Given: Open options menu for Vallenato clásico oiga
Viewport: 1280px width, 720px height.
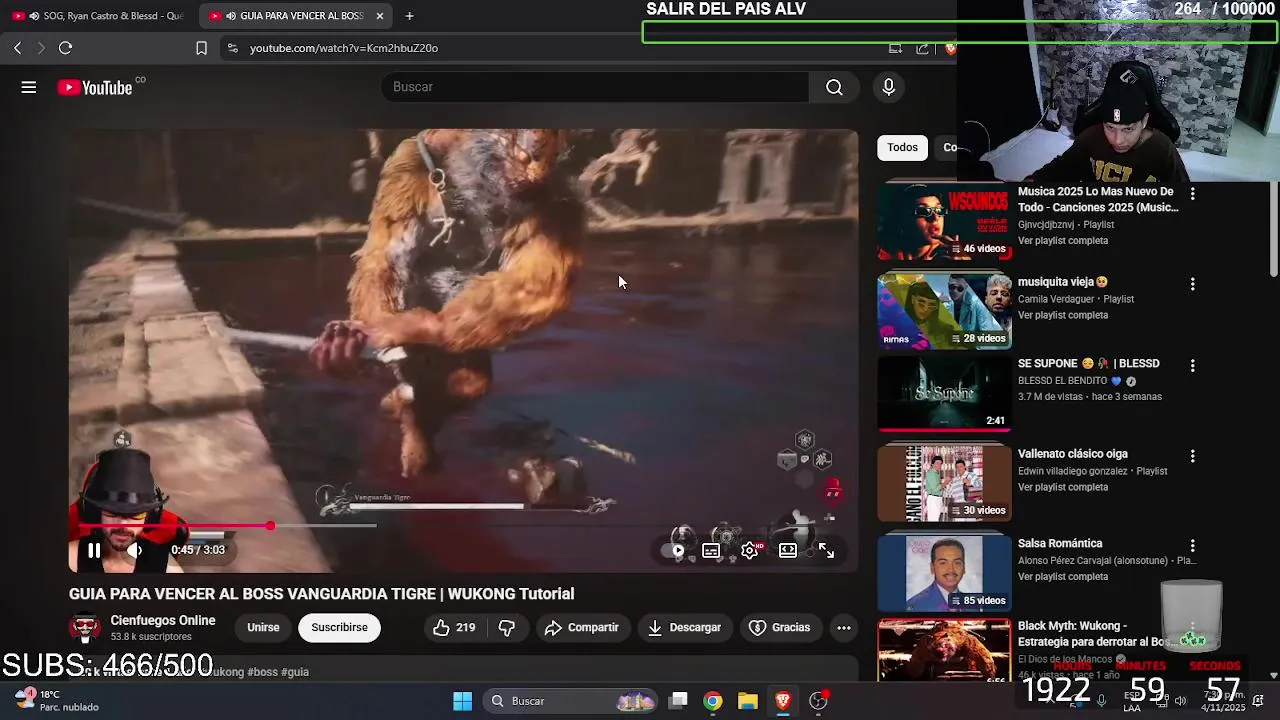Looking at the screenshot, I should tap(1192, 456).
